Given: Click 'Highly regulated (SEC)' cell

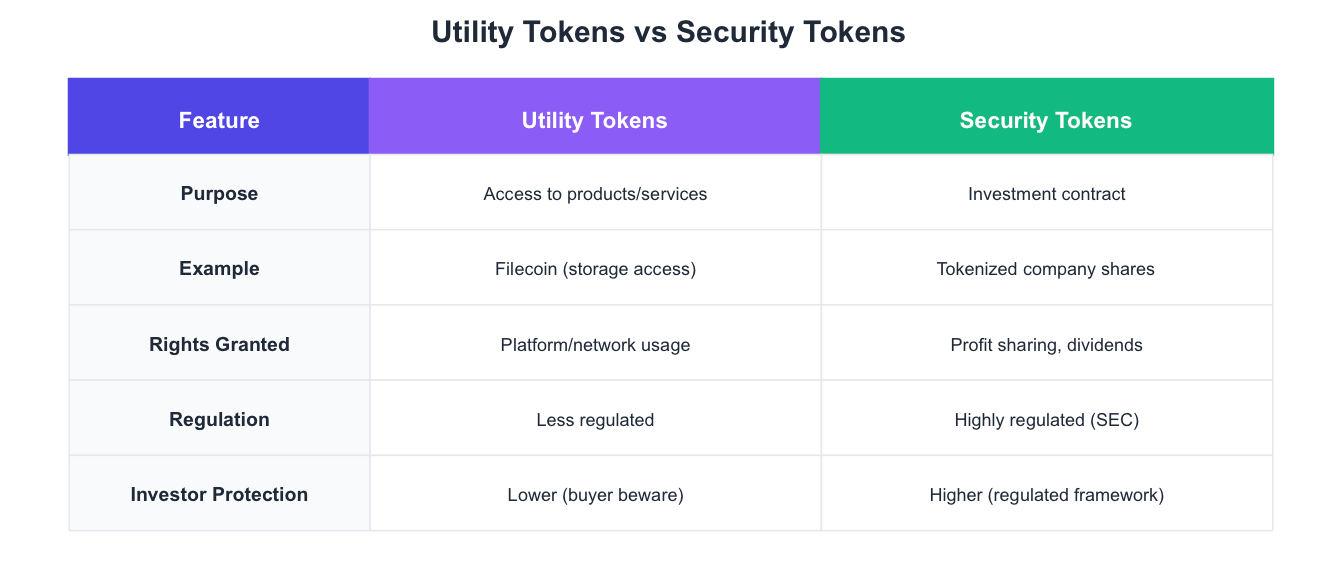Looking at the screenshot, I should [1046, 420].
